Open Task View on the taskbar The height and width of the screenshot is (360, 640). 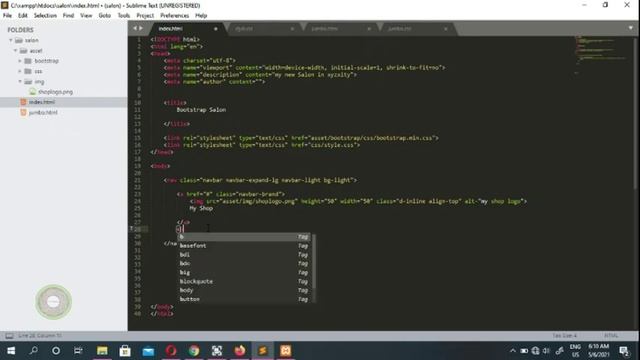tap(78, 351)
